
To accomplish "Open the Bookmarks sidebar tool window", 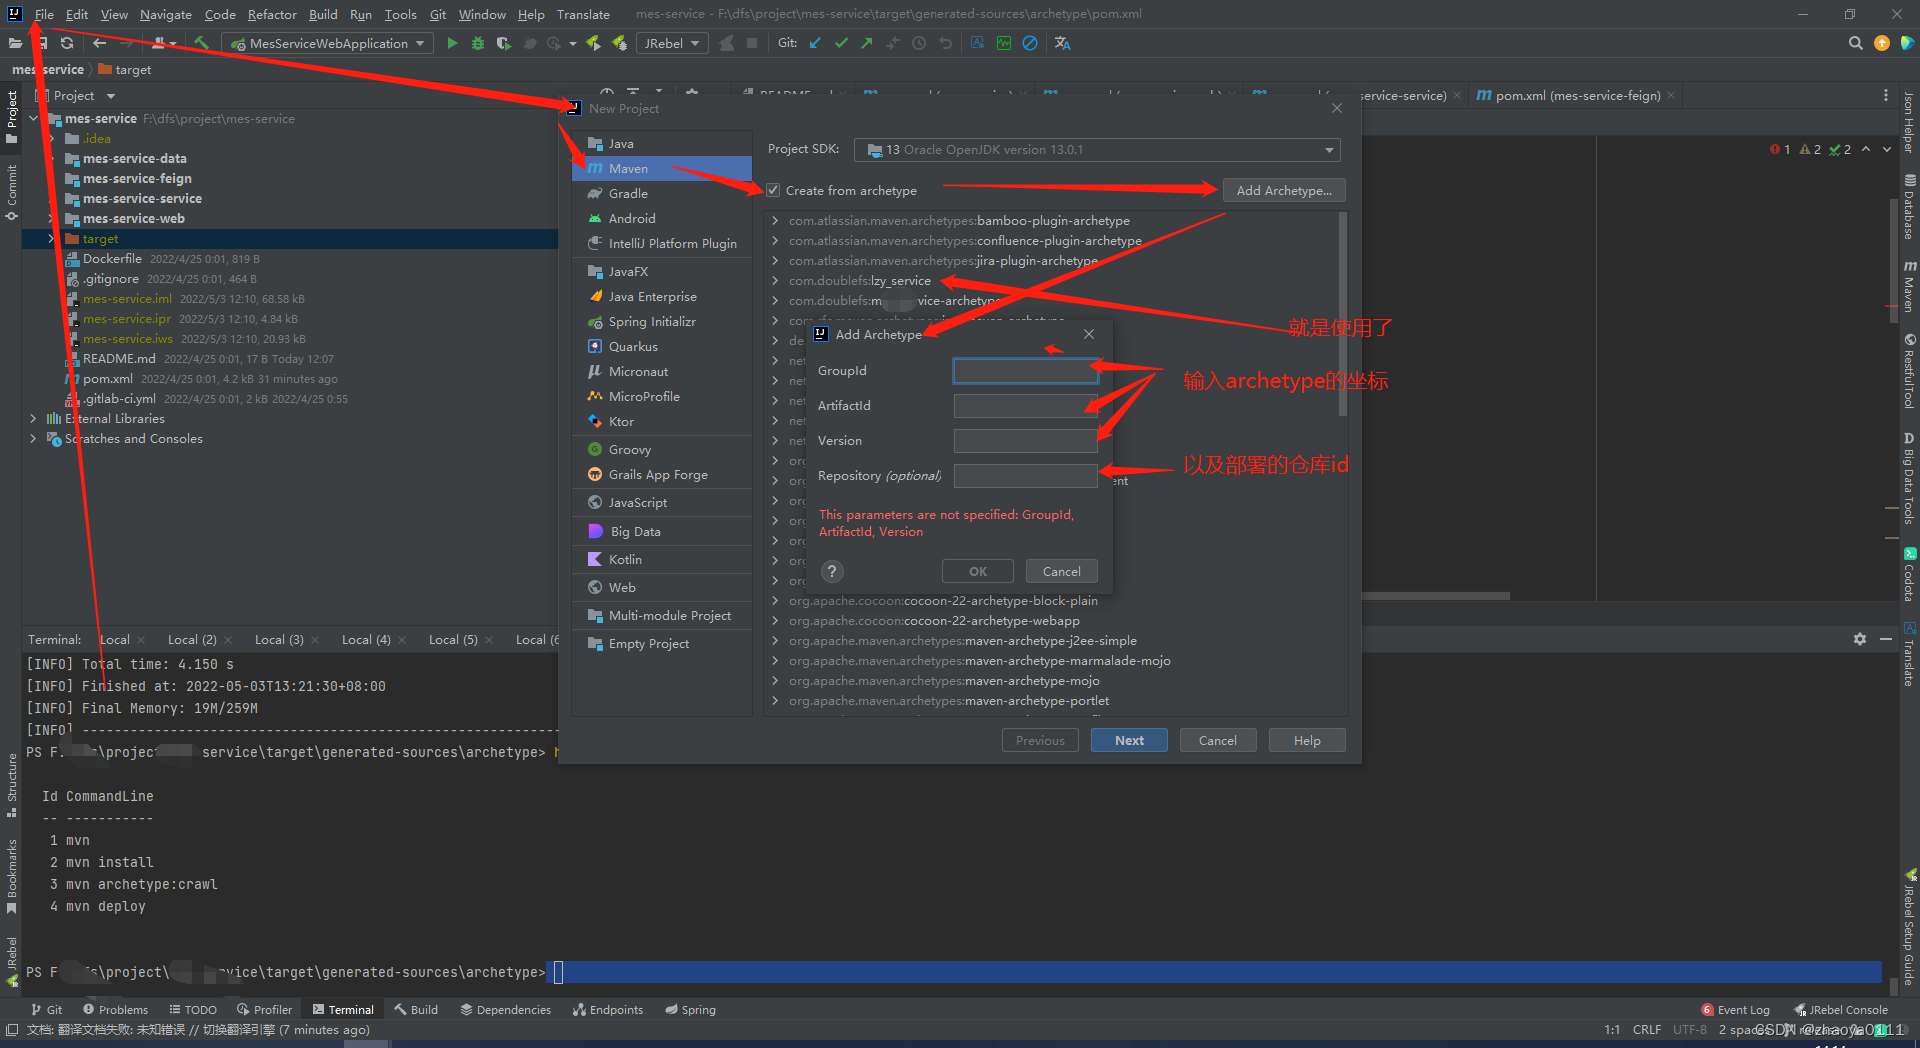I will (12, 876).
